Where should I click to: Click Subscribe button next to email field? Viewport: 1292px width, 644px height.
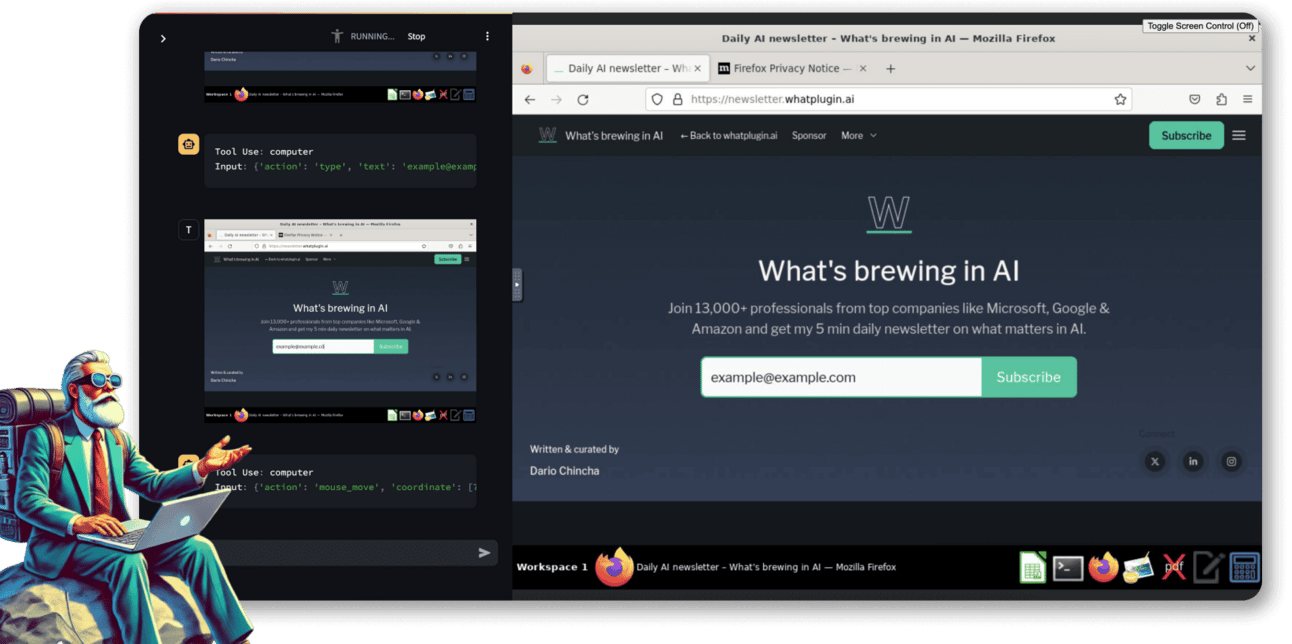click(1029, 377)
